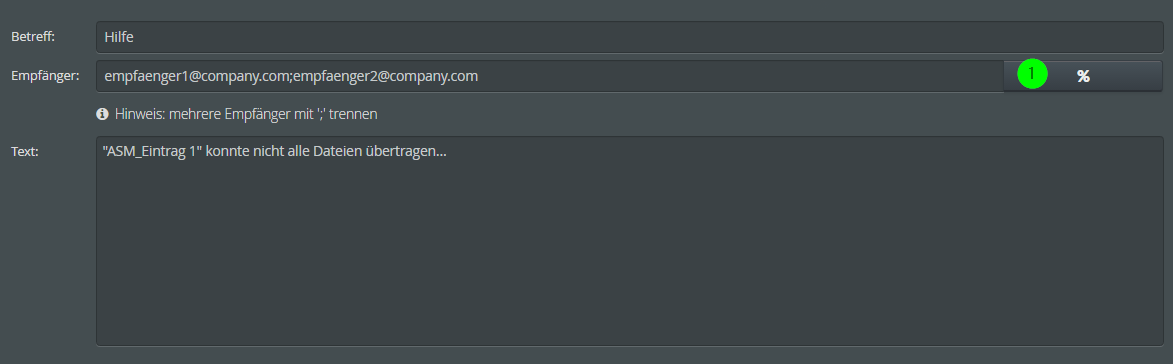
Task: Click the word Hilfe in Betreff
Action: 119,37
